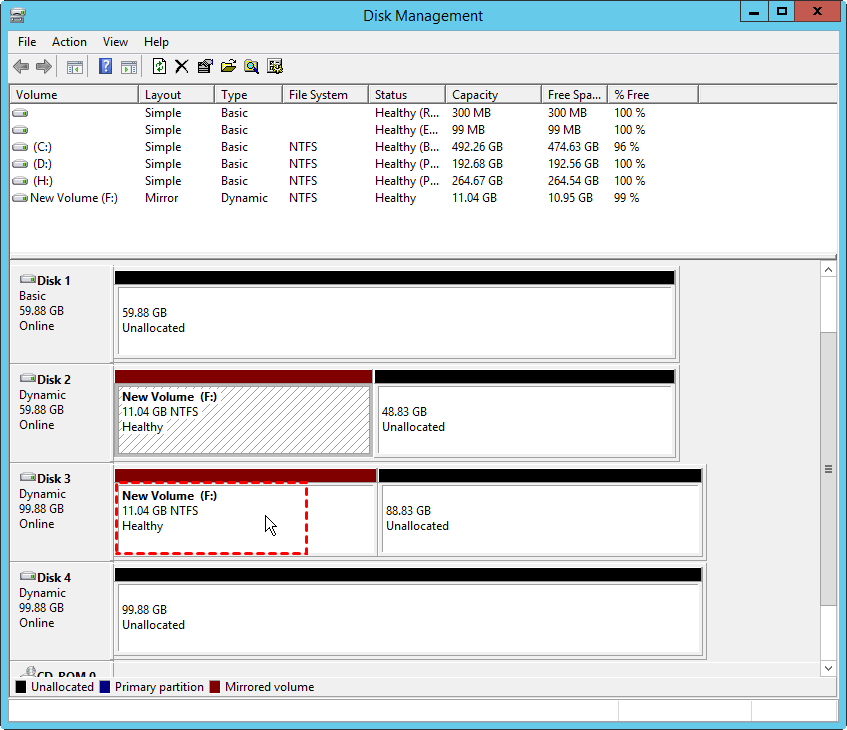Select the drive icon of the 300 MB volume
This screenshot has height=730, width=847.
(x=20, y=113)
